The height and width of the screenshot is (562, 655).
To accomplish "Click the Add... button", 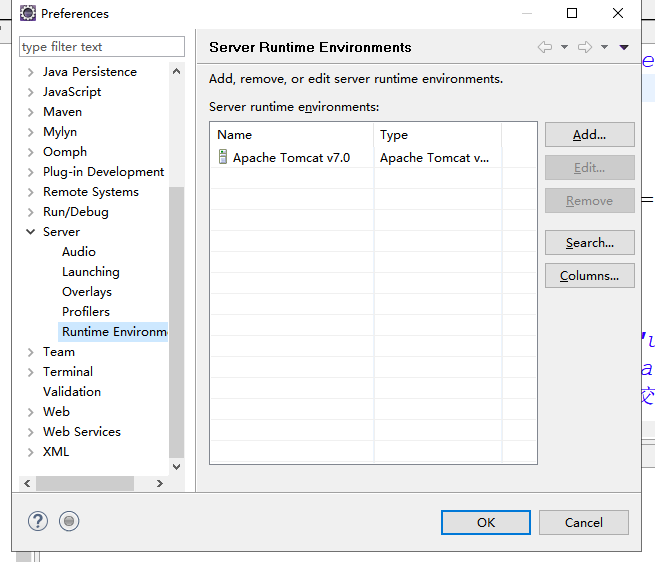I will (x=589, y=135).
